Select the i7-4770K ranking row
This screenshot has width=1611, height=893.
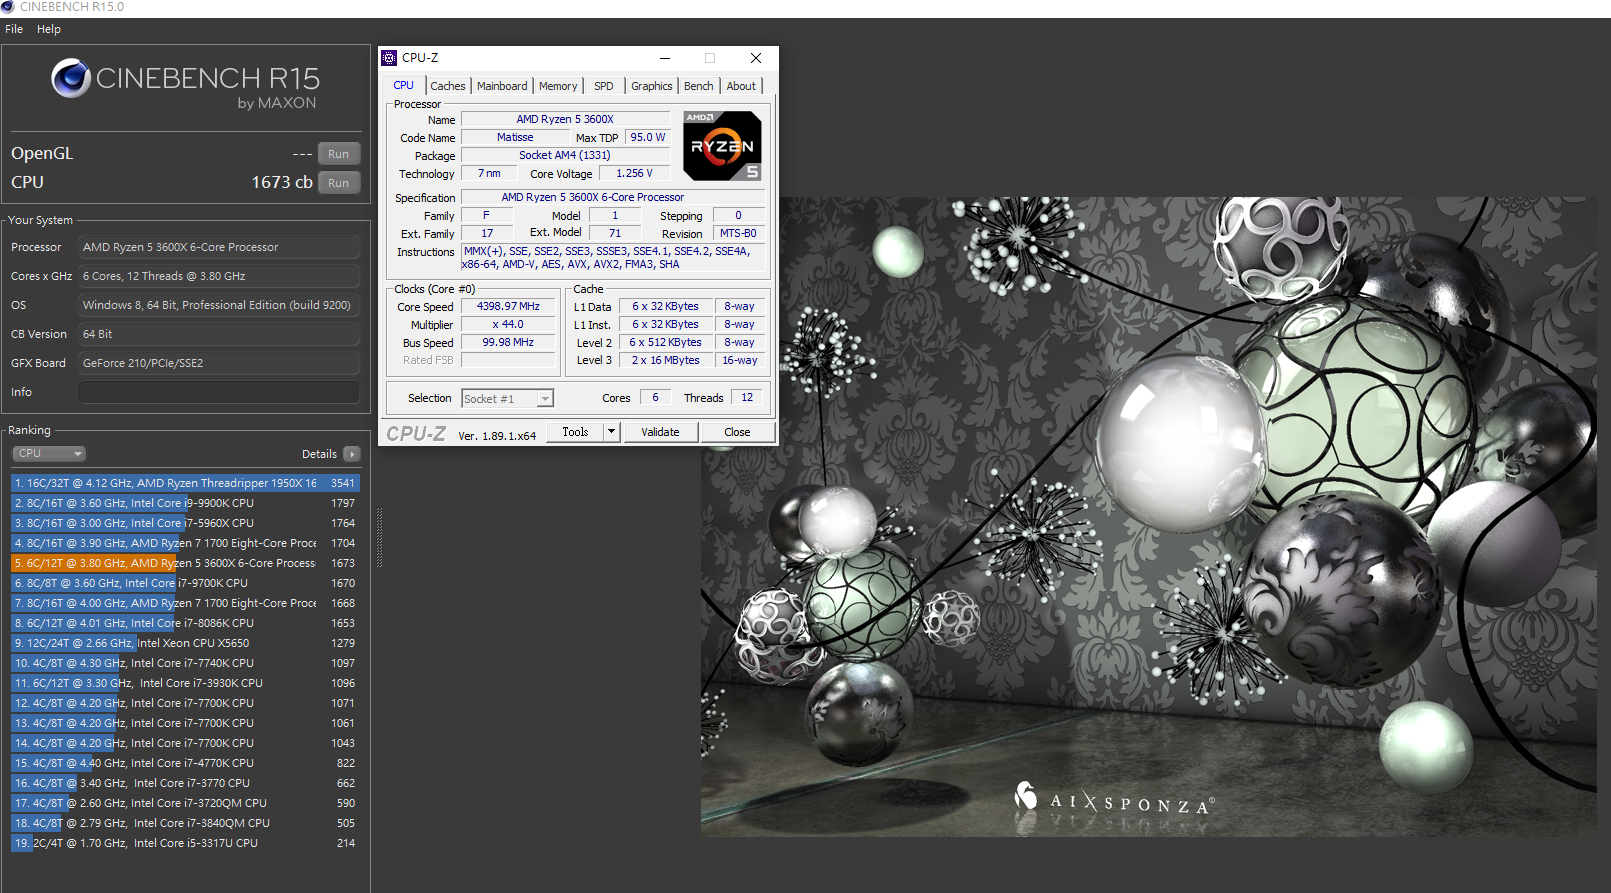pos(185,763)
